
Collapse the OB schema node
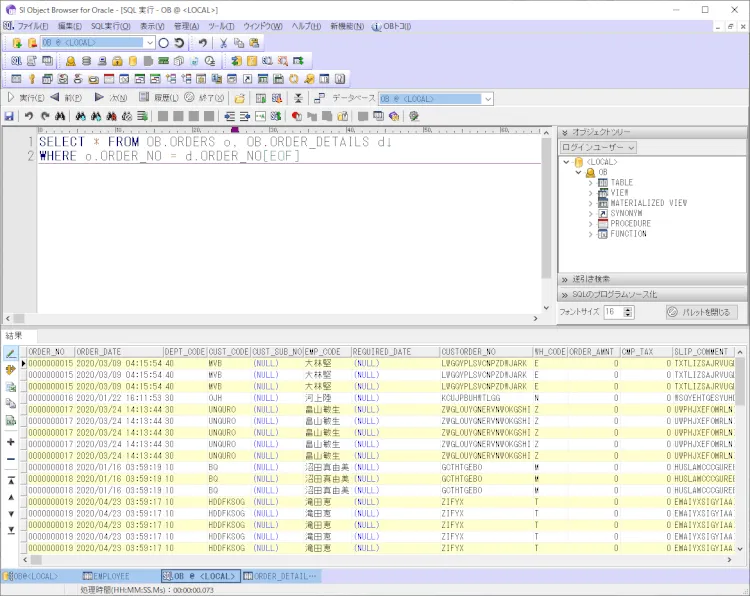577,172
